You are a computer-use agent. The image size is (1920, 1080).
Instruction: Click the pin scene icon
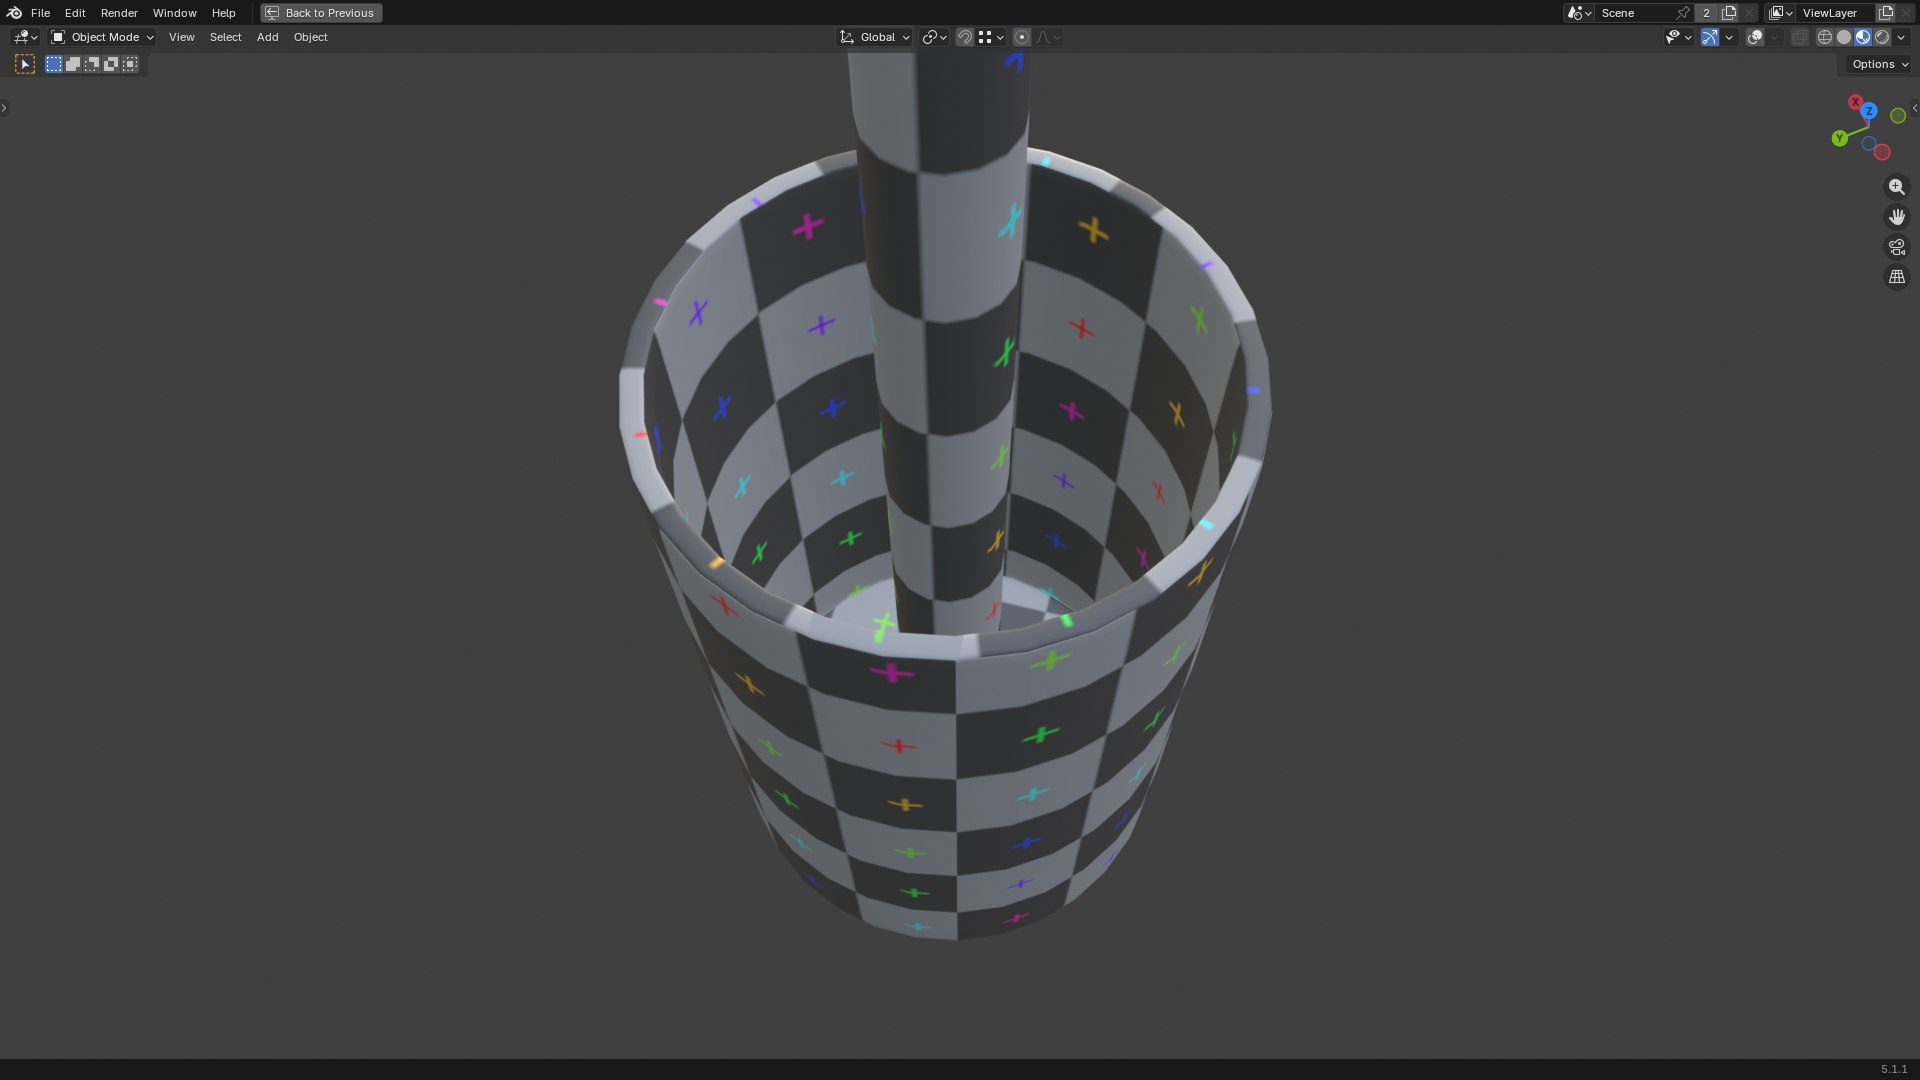point(1683,13)
